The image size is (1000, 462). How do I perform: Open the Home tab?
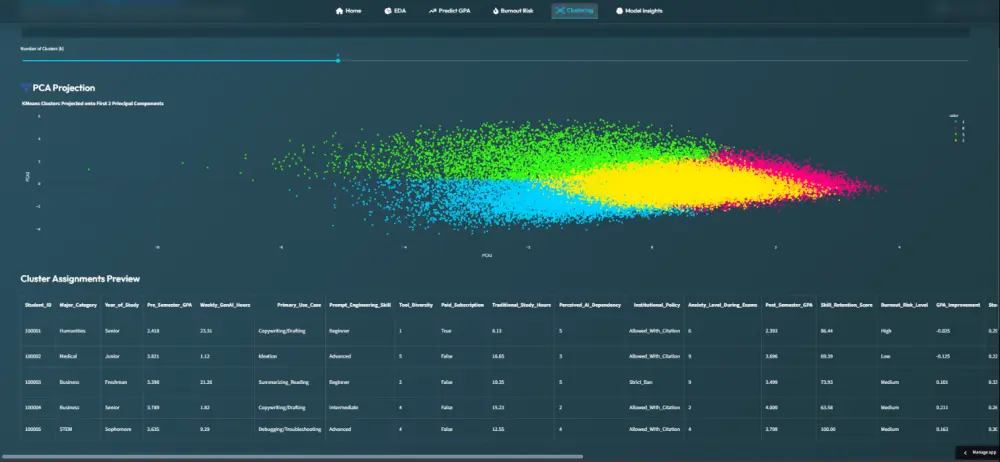click(x=348, y=11)
